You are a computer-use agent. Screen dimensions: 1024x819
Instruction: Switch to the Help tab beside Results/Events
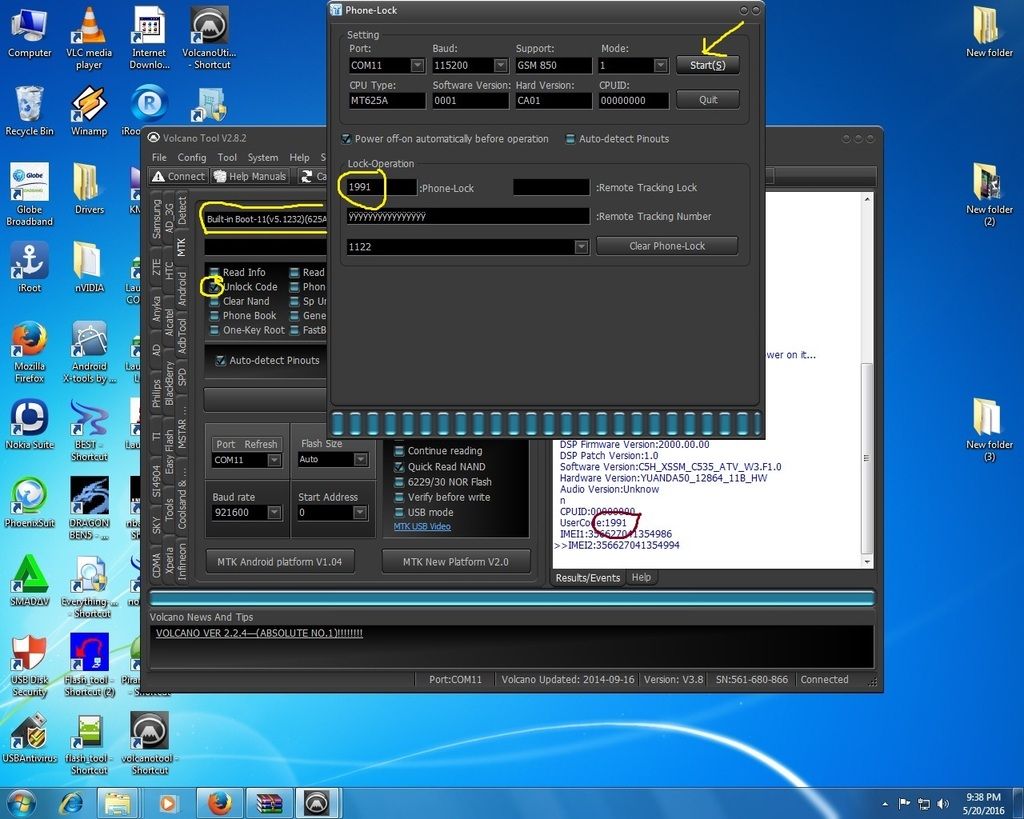point(641,578)
